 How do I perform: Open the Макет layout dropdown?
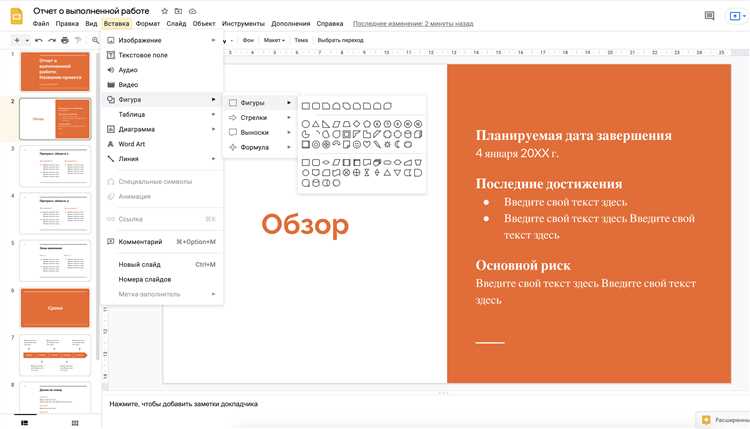click(274, 40)
